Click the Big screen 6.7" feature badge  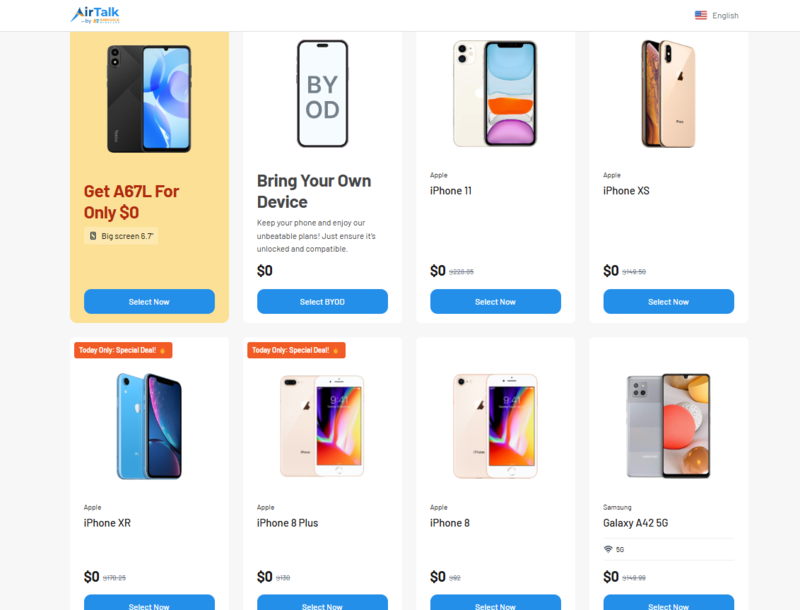121,236
